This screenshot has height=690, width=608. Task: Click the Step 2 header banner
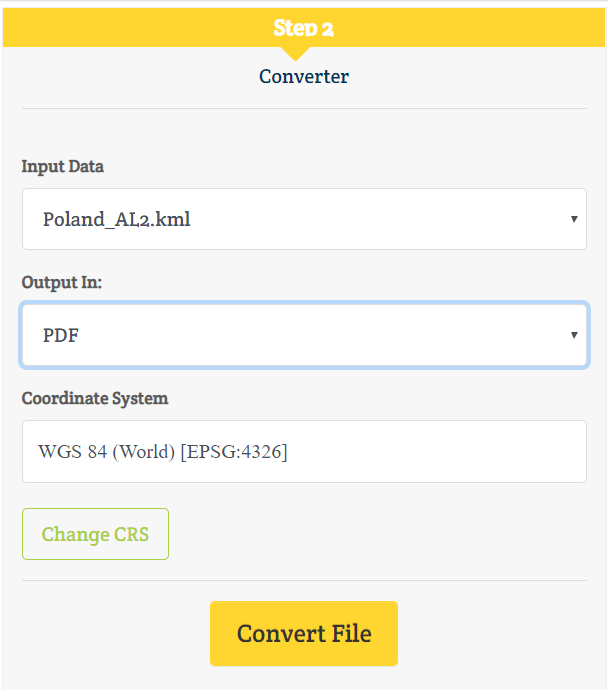coord(304,27)
